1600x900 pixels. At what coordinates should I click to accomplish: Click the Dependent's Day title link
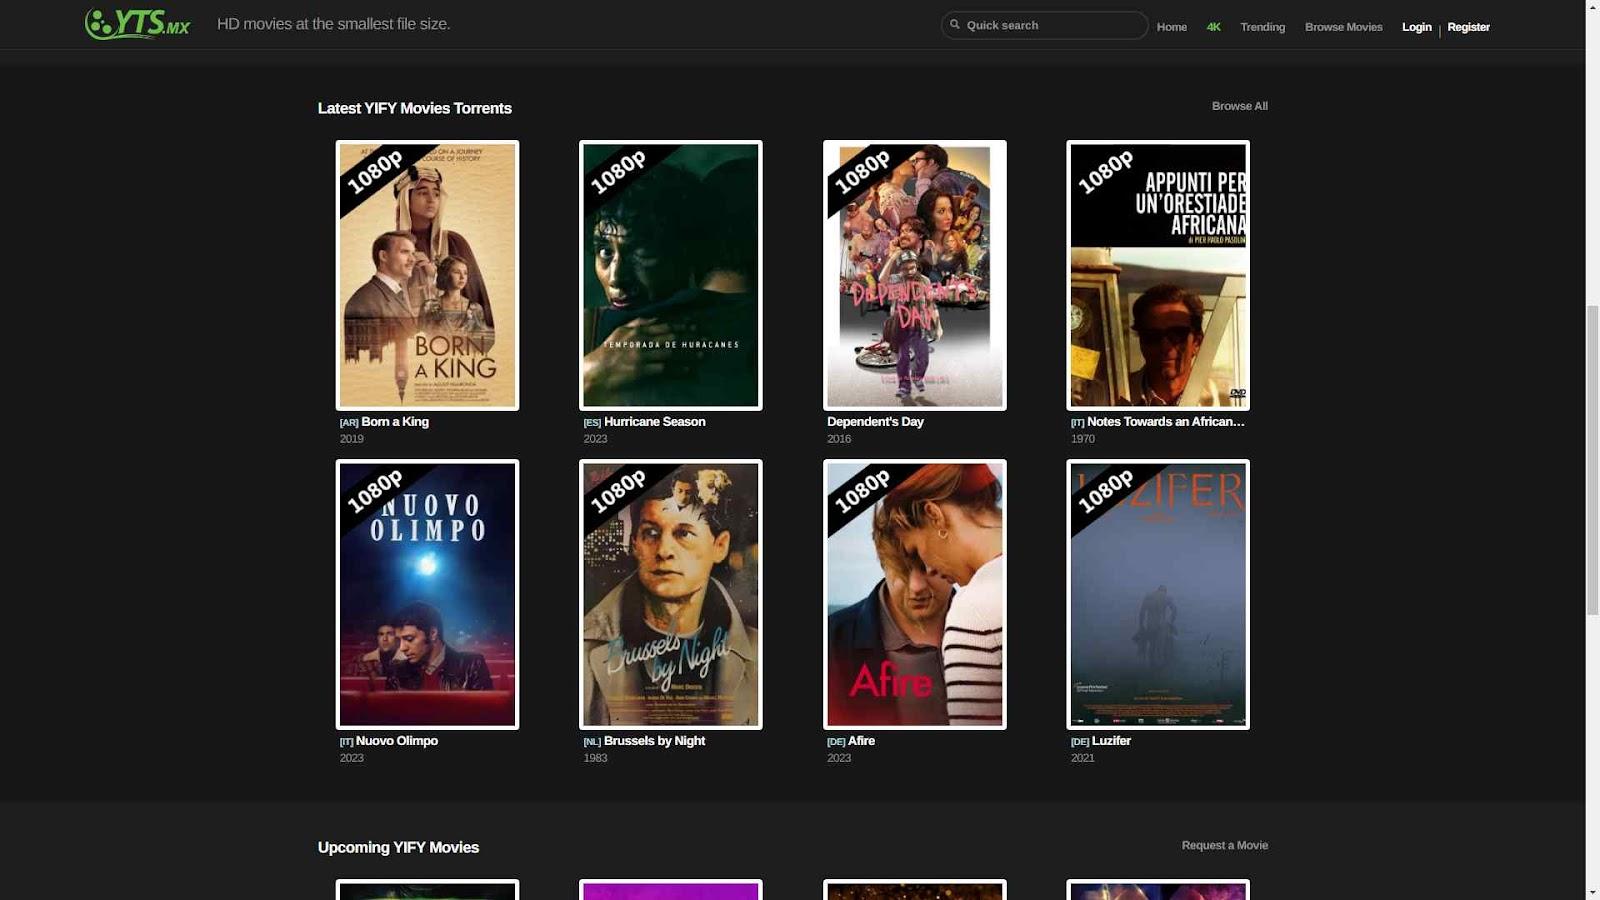[x=875, y=422]
